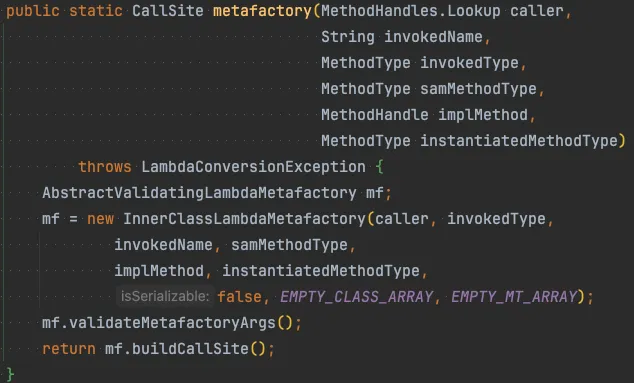Viewport: 634px width, 383px height.
Task: Click the green opening brace after LambdaConversionException
Action: point(379,167)
